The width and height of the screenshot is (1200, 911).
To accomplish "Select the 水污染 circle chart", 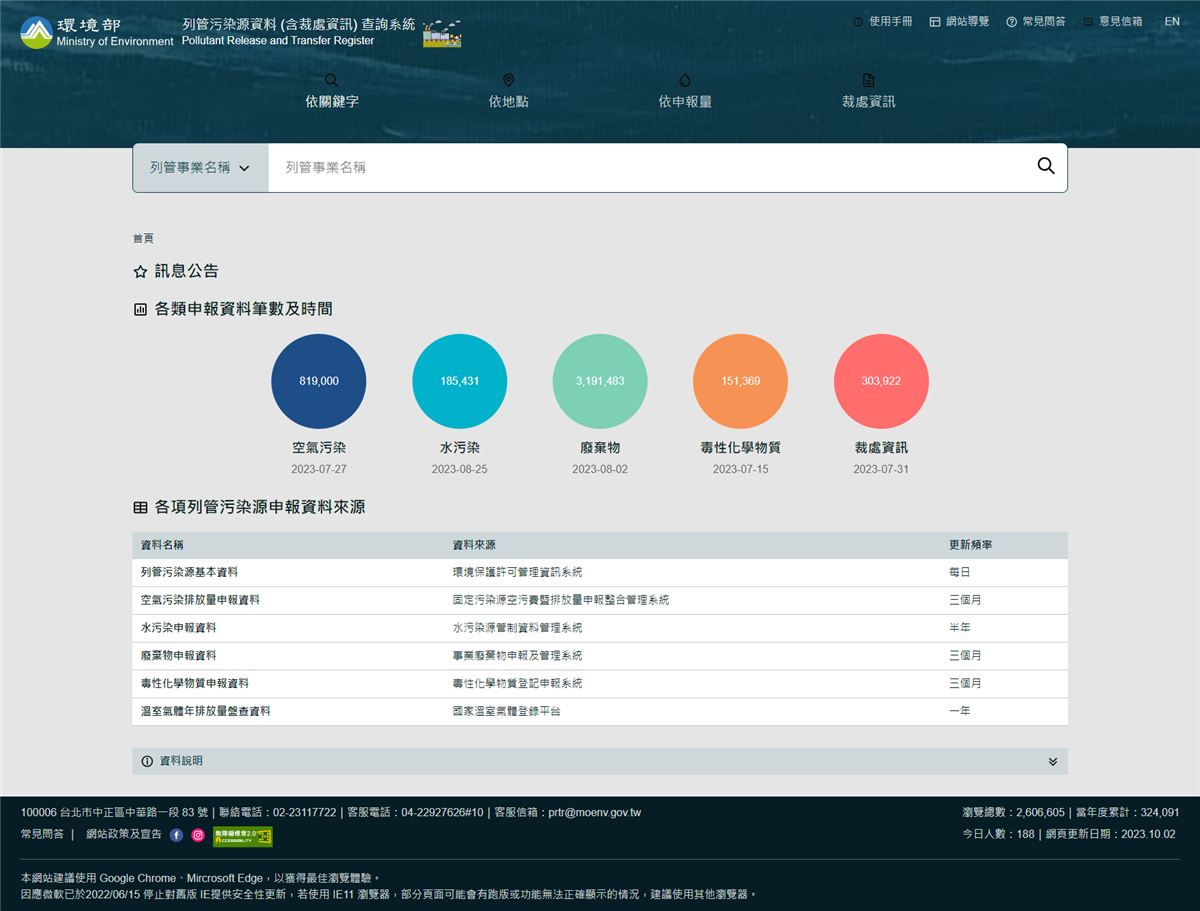I will coord(459,381).
